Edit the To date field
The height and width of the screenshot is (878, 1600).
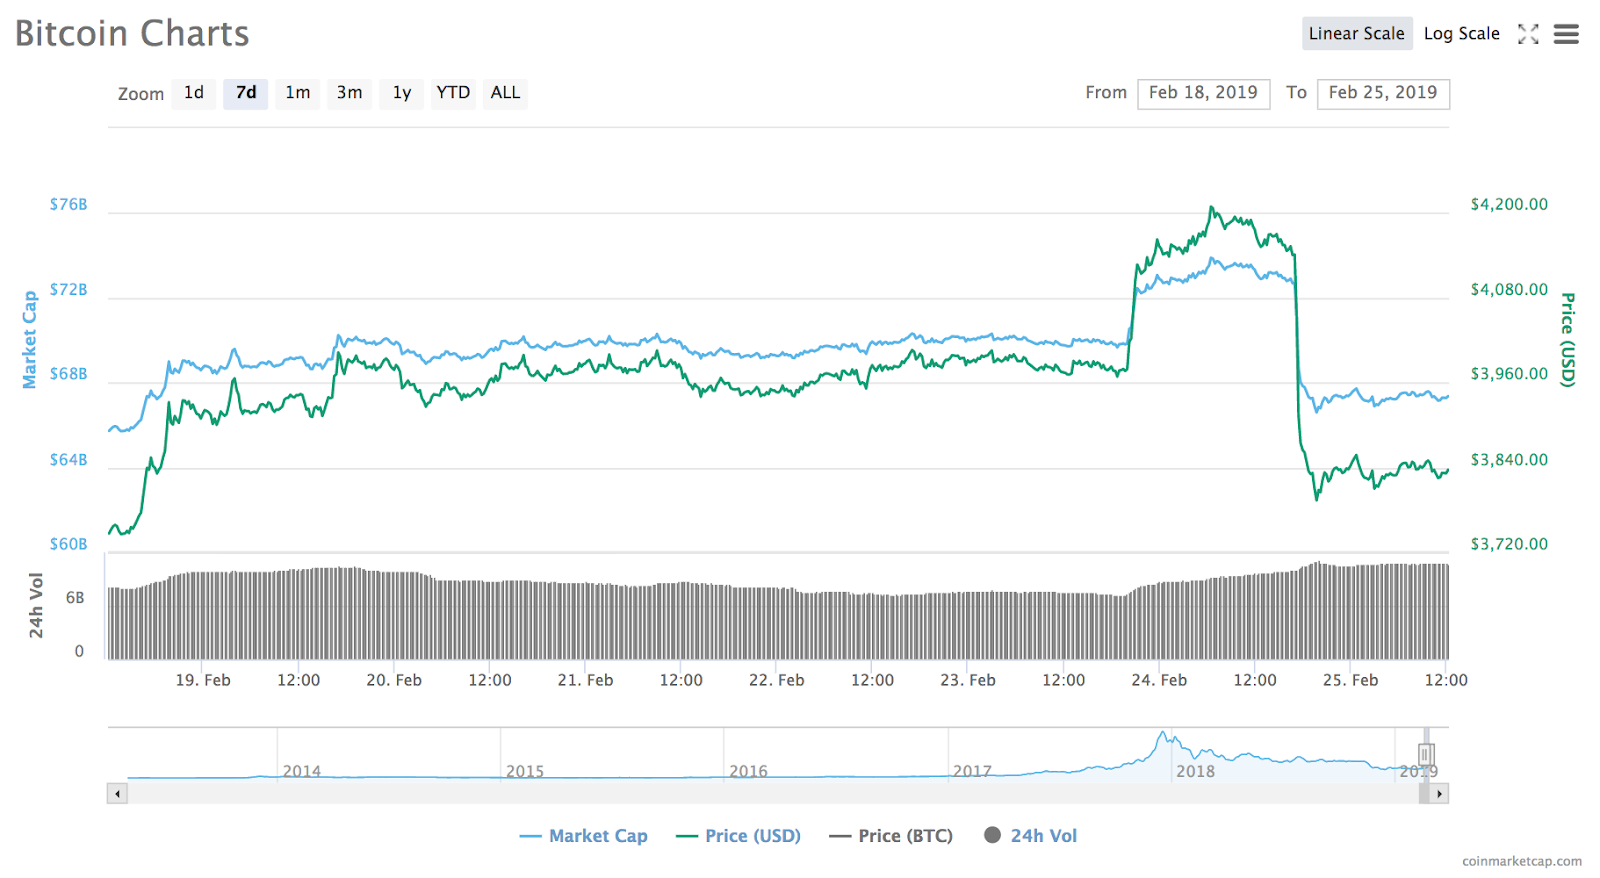coord(1383,93)
